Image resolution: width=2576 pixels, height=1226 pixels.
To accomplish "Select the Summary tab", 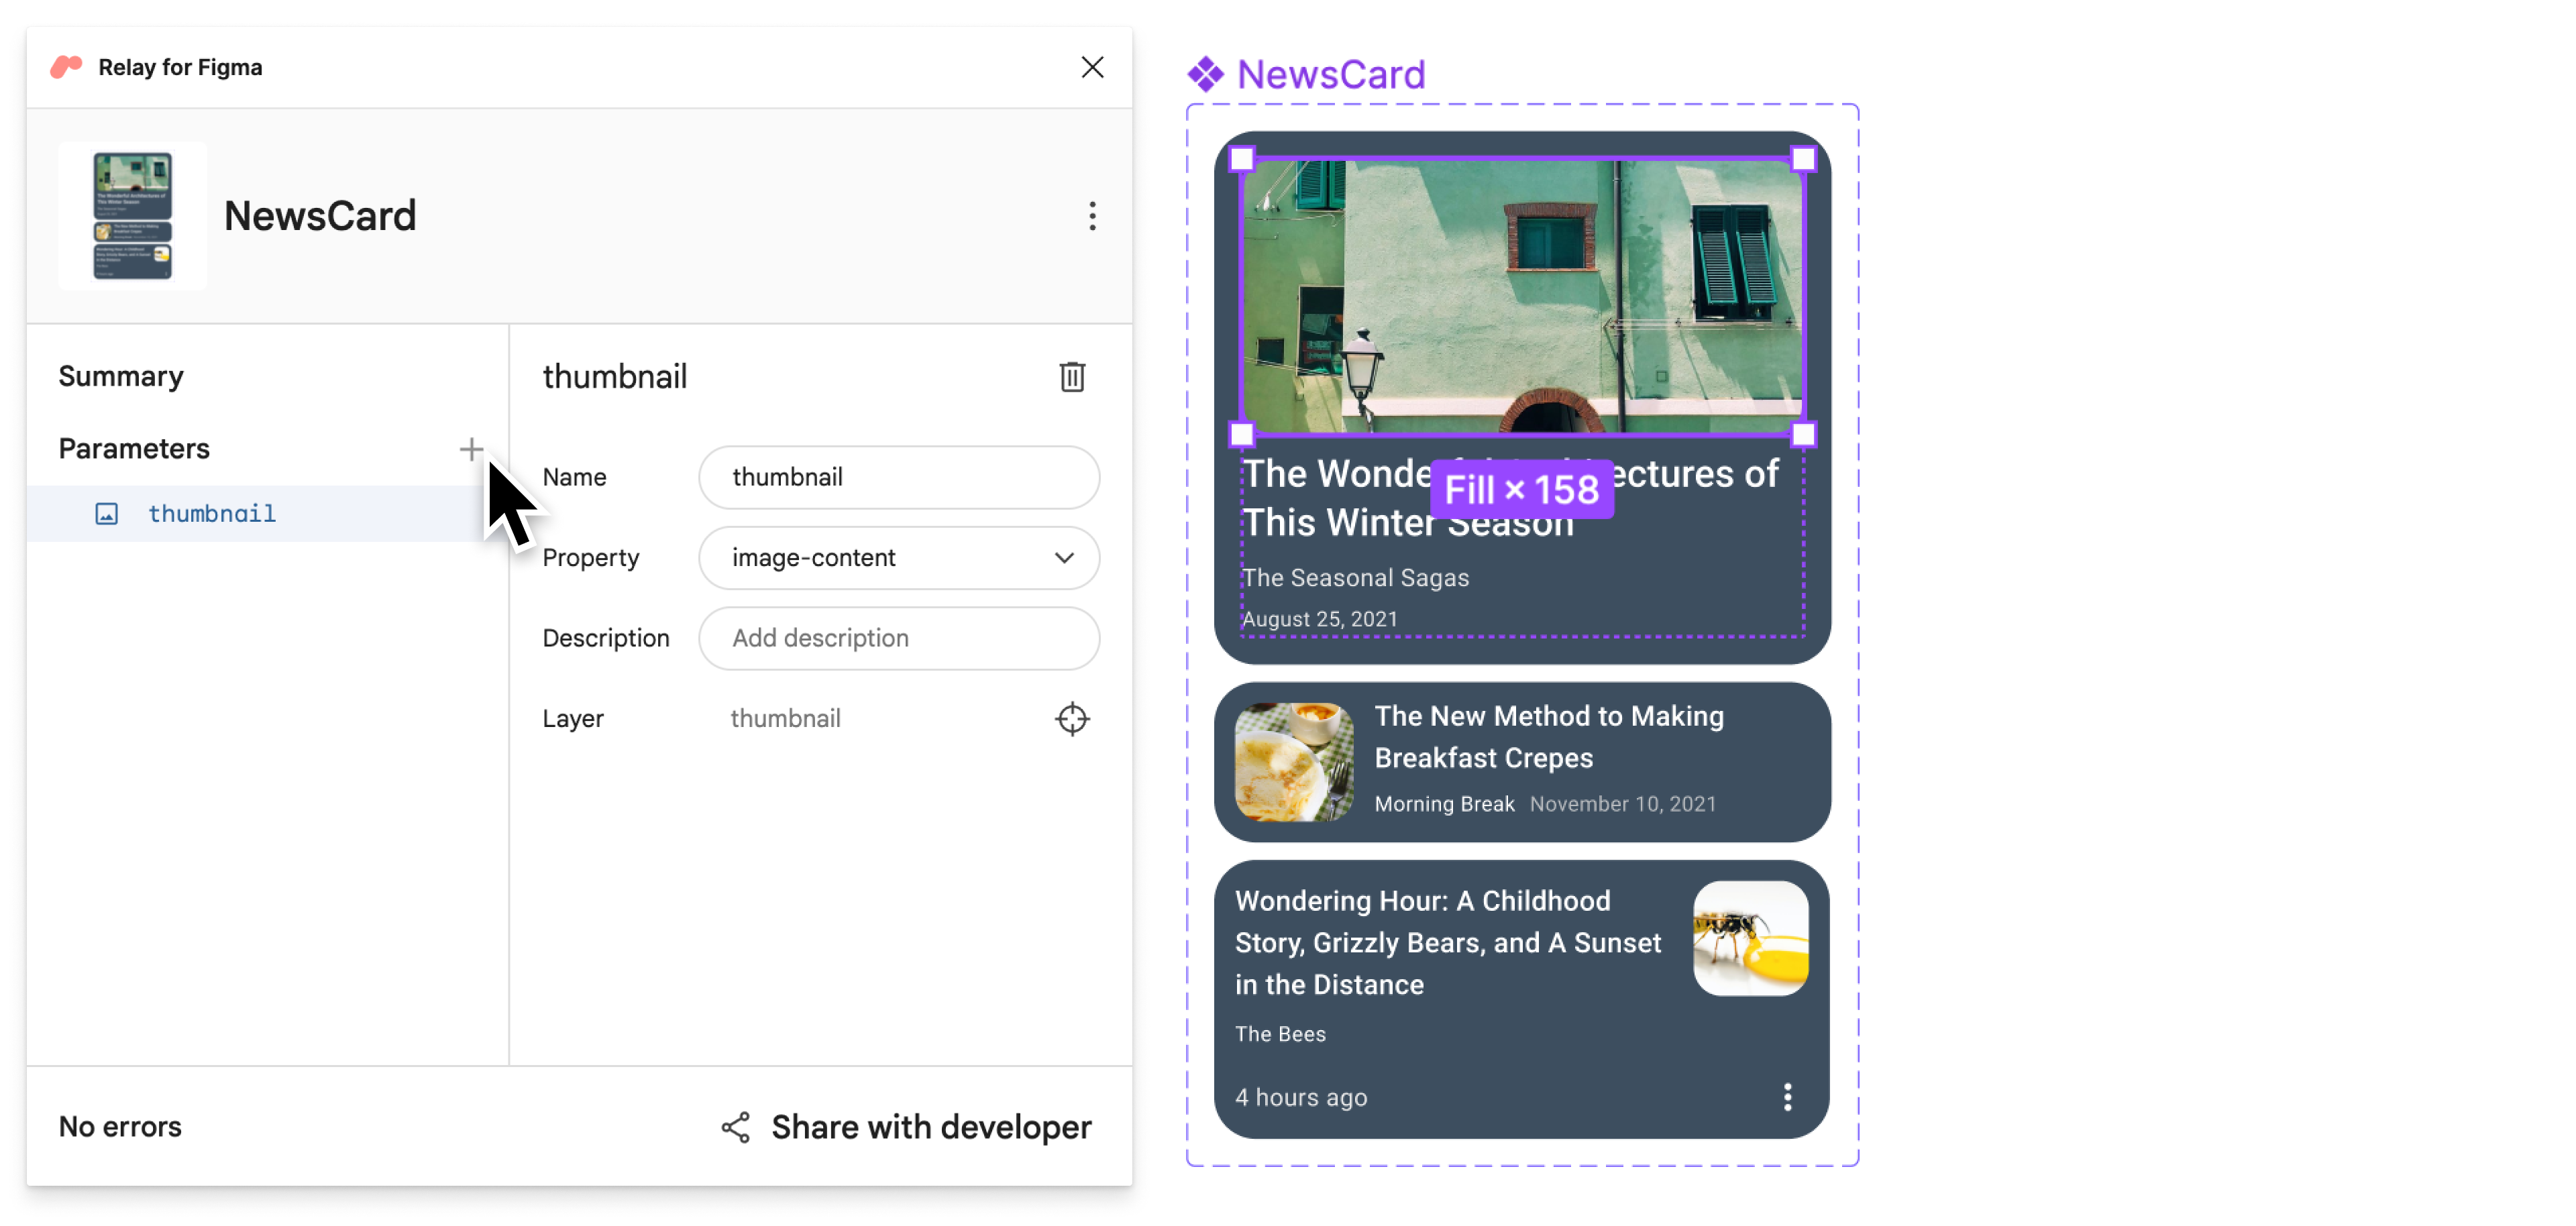I will (118, 376).
